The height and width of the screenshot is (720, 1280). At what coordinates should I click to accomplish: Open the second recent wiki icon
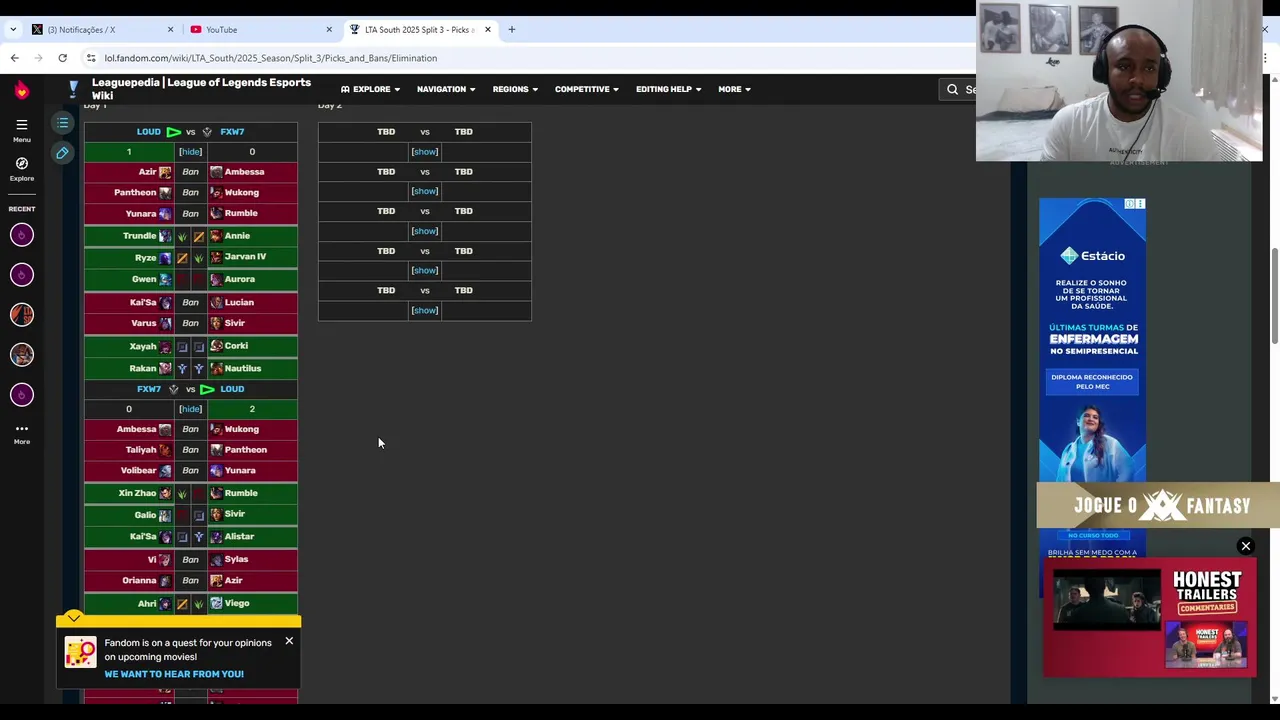(21, 275)
